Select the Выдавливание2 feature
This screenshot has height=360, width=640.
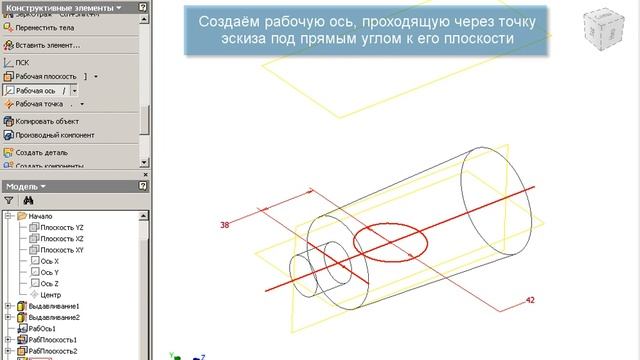(x=48, y=318)
